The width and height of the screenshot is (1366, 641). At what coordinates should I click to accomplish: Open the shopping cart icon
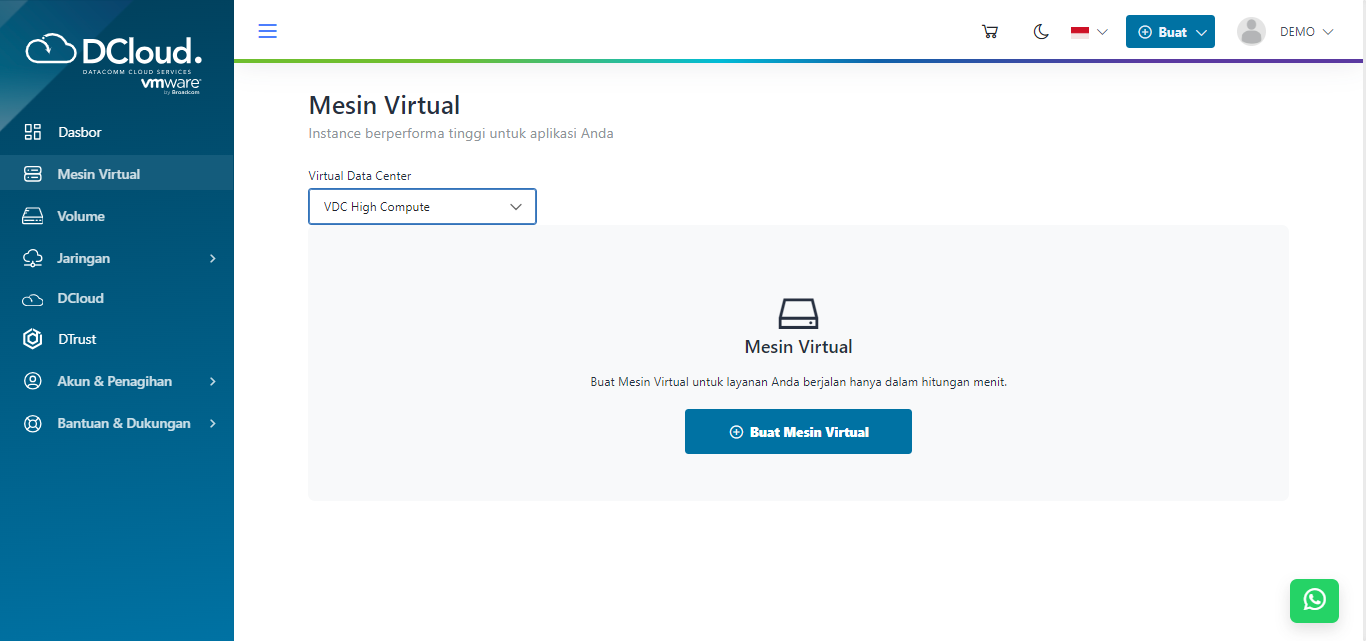[x=989, y=31]
